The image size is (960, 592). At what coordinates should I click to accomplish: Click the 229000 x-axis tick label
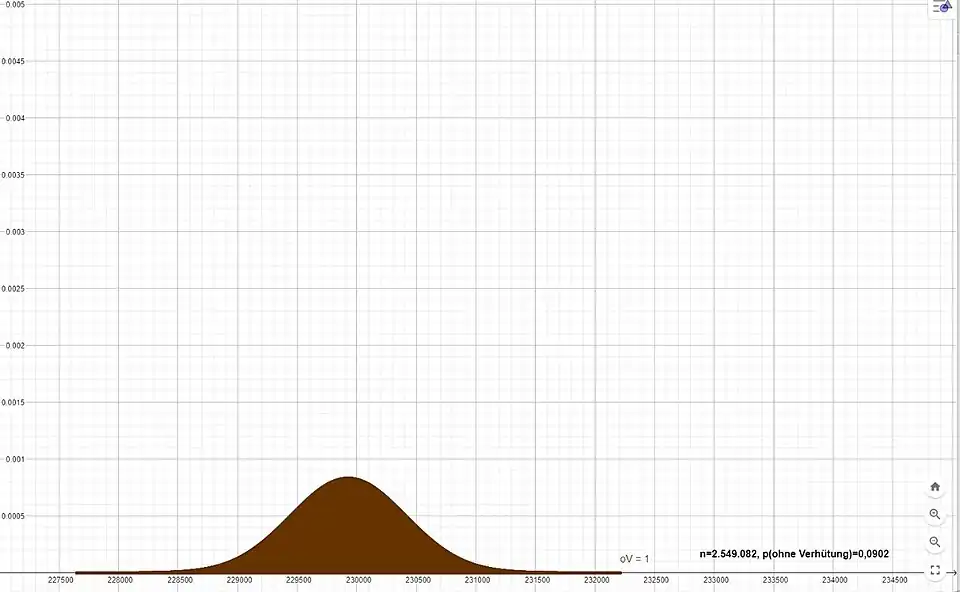click(240, 581)
